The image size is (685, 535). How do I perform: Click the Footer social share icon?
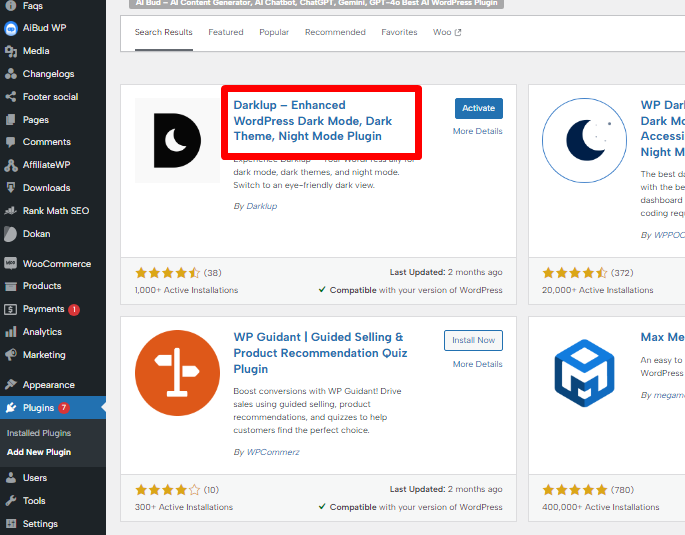10,97
